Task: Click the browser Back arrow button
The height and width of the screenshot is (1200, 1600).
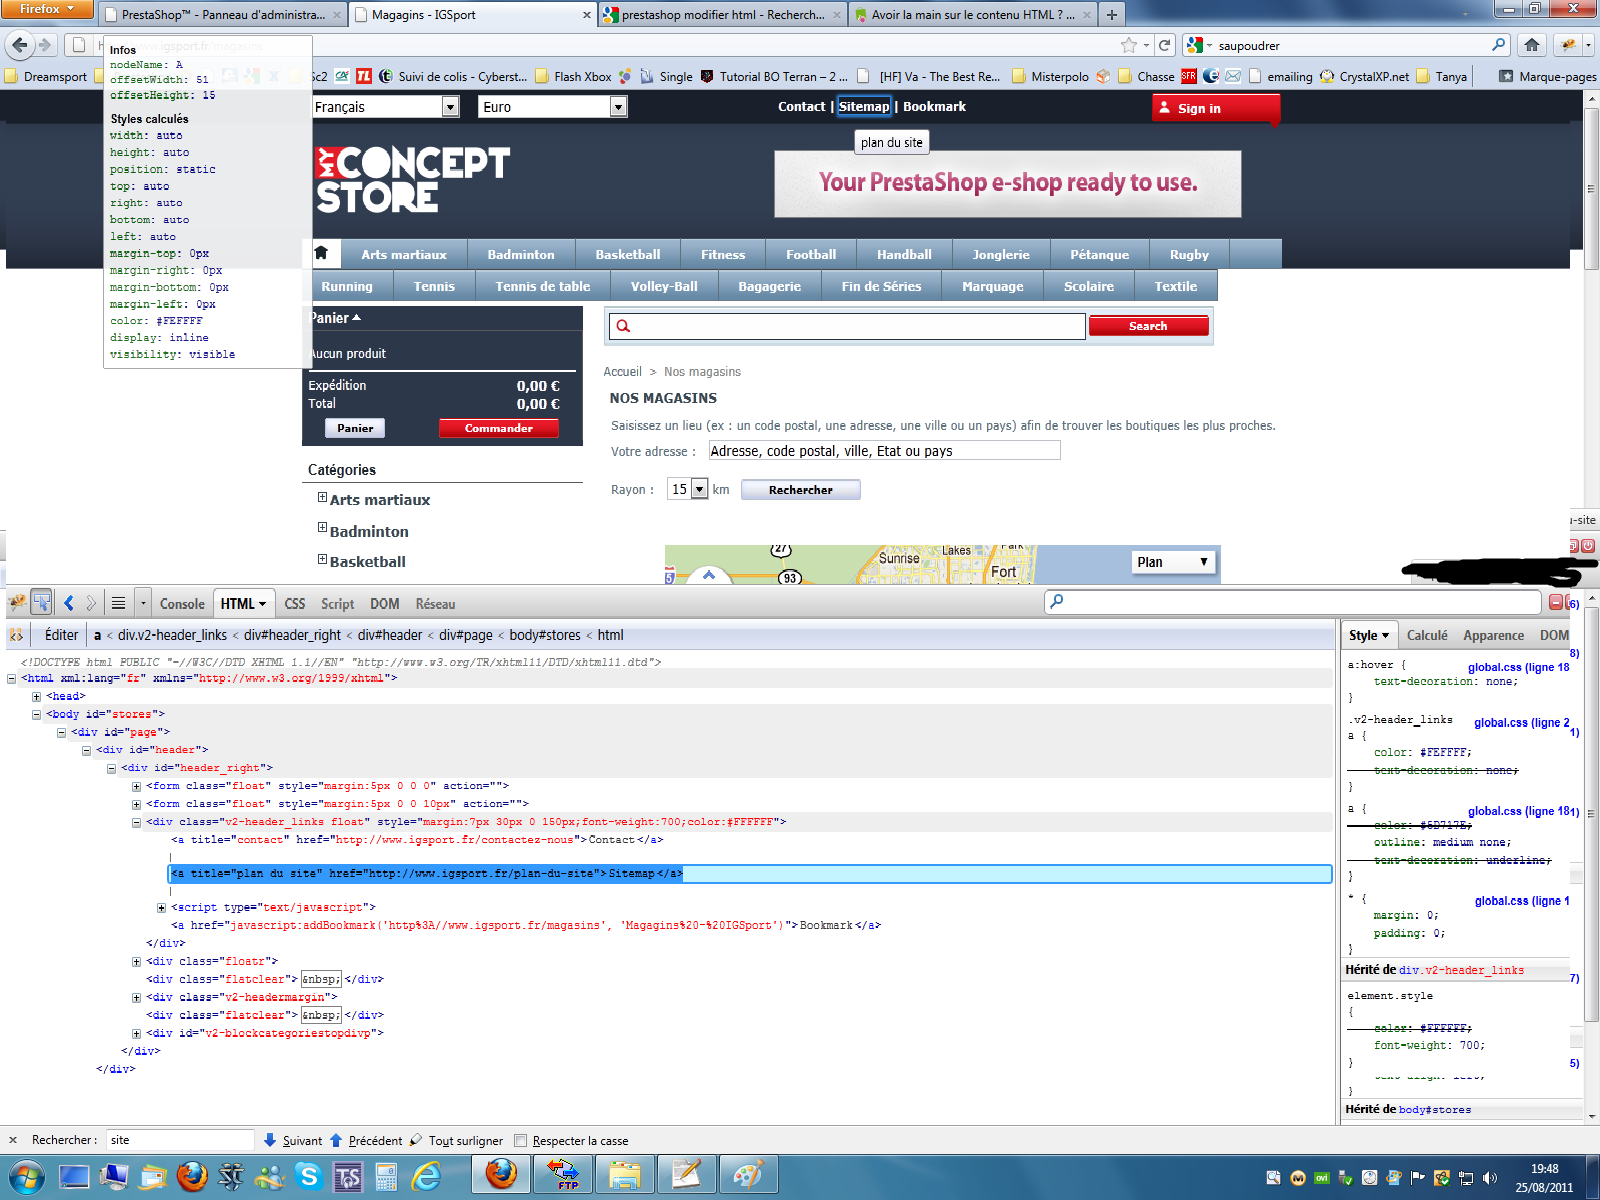Action: (20, 45)
